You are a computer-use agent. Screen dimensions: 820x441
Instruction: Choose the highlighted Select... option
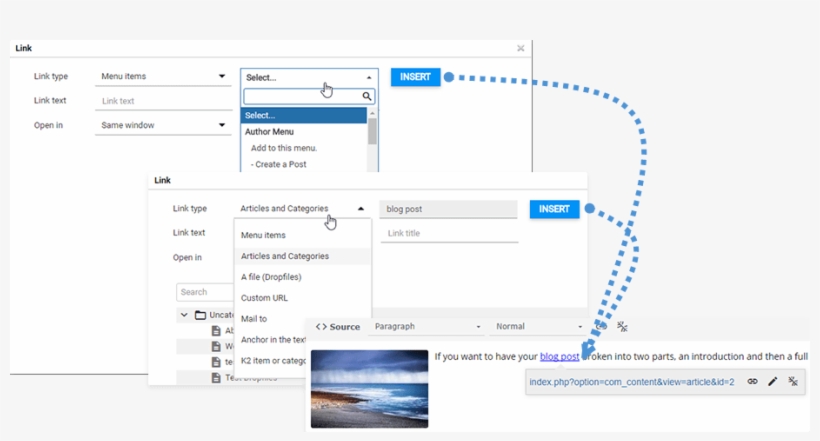coord(304,116)
